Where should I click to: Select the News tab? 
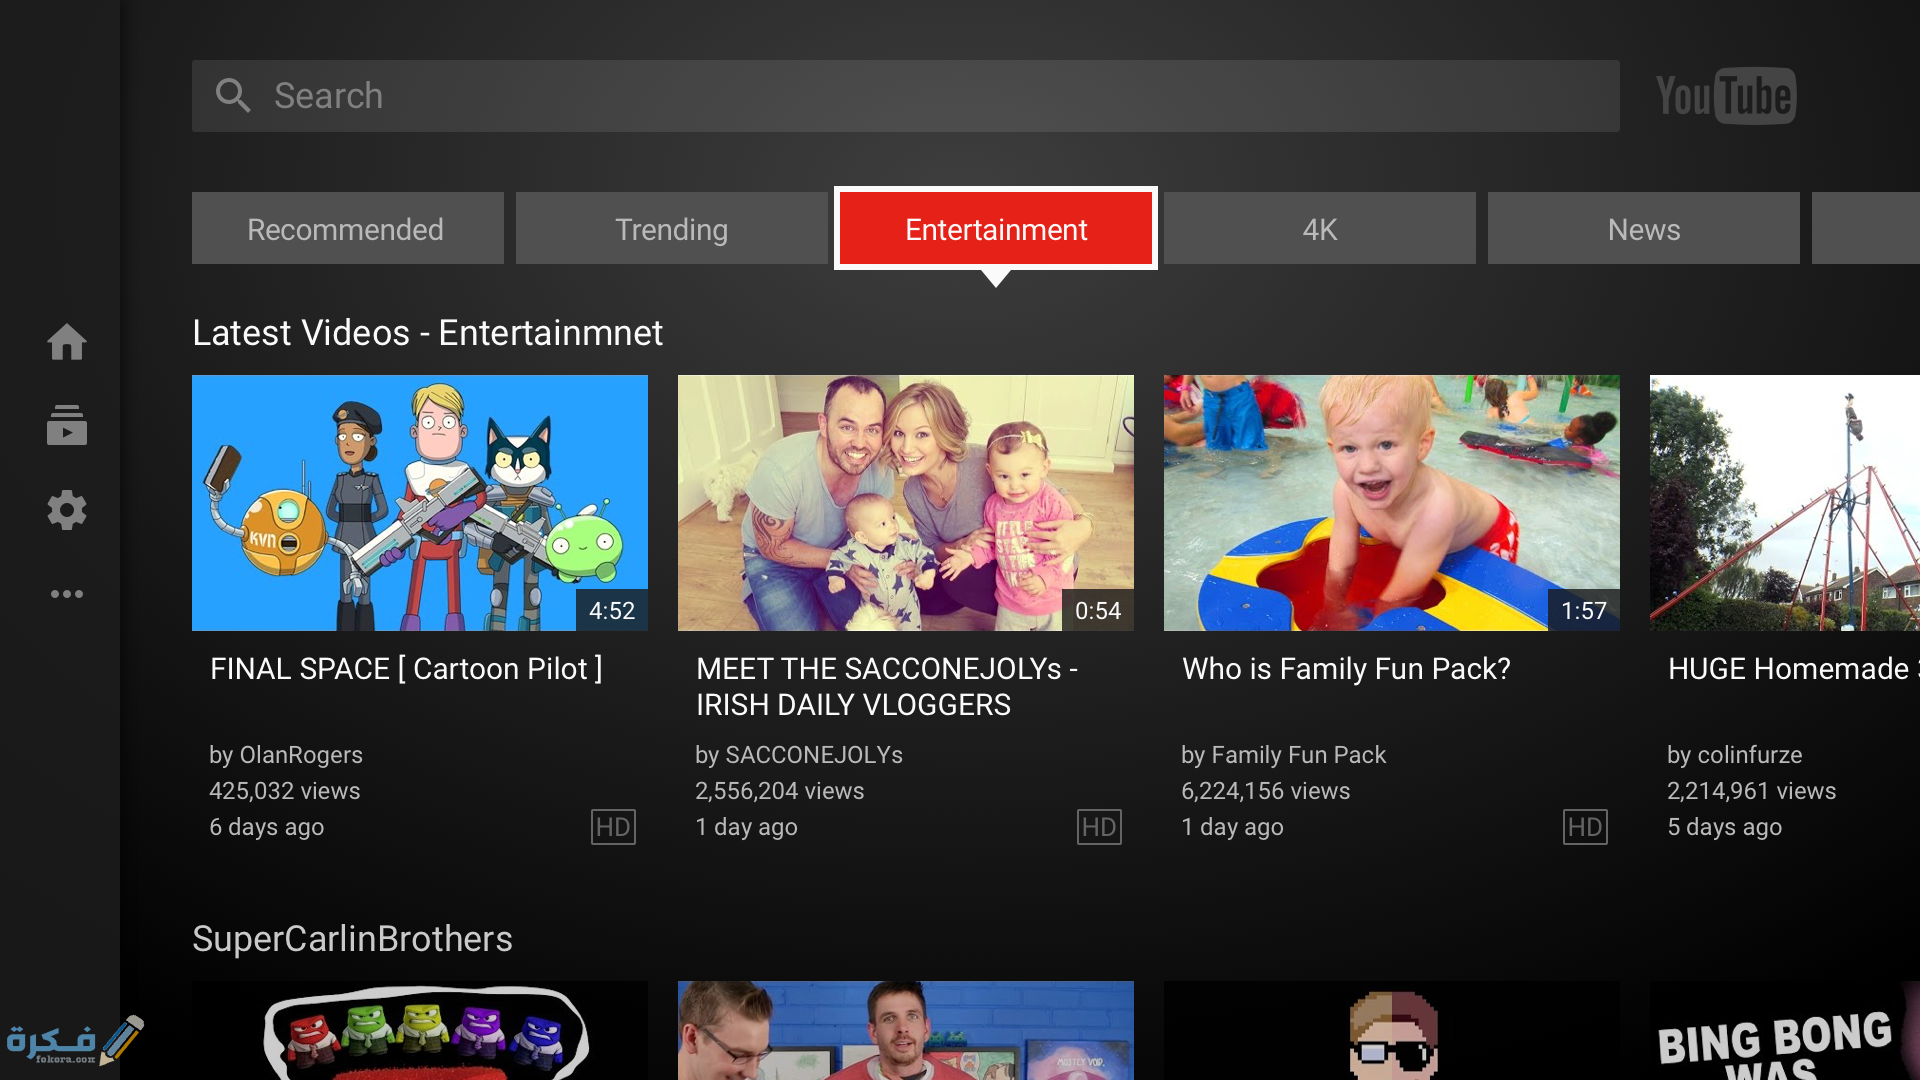(x=1643, y=229)
